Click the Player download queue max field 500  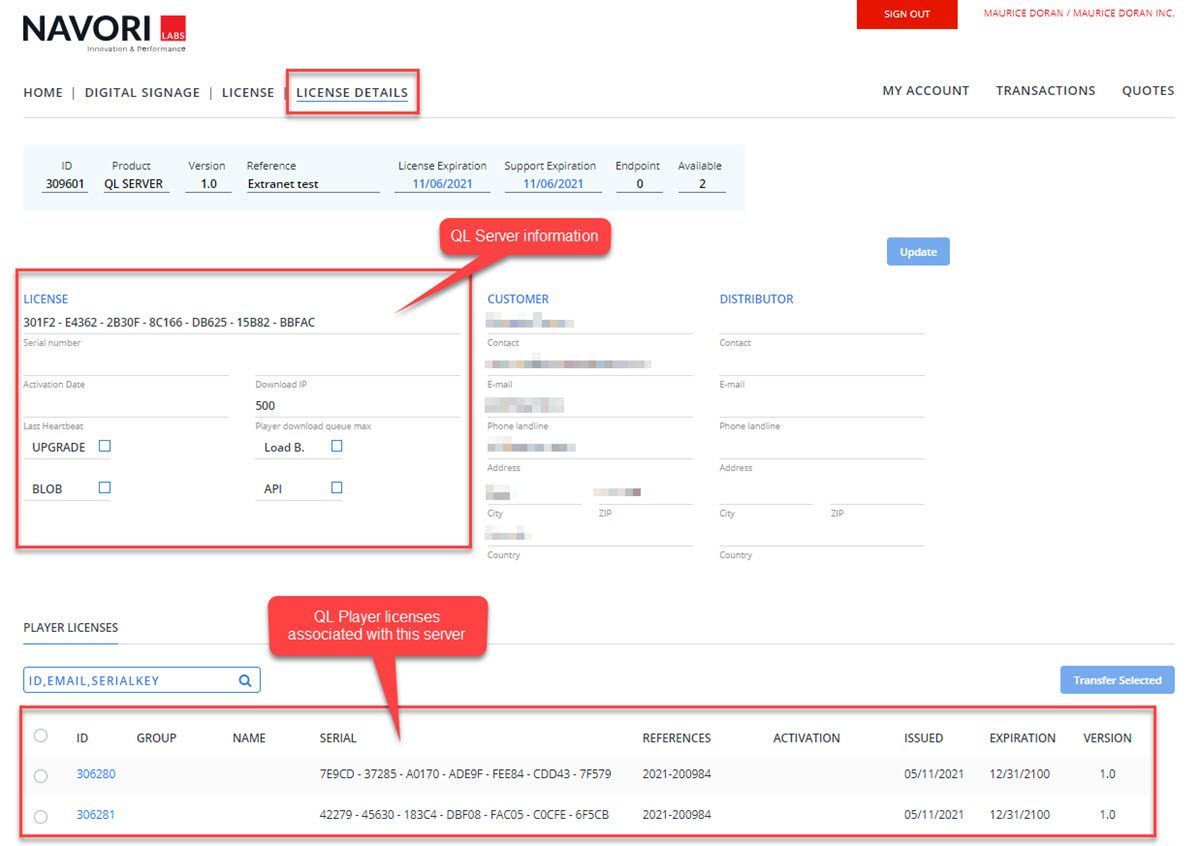pyautogui.click(x=357, y=405)
